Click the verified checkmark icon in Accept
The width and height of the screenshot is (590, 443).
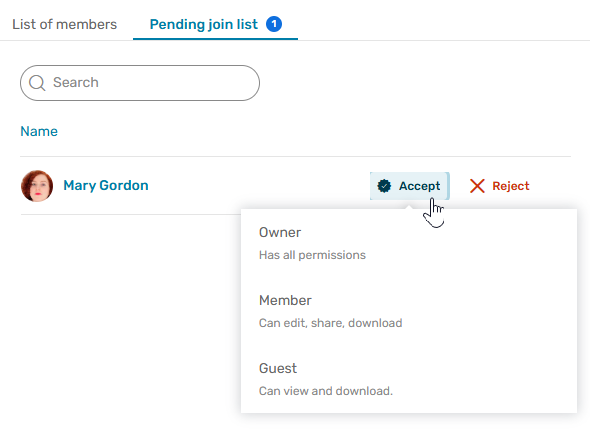(x=384, y=186)
